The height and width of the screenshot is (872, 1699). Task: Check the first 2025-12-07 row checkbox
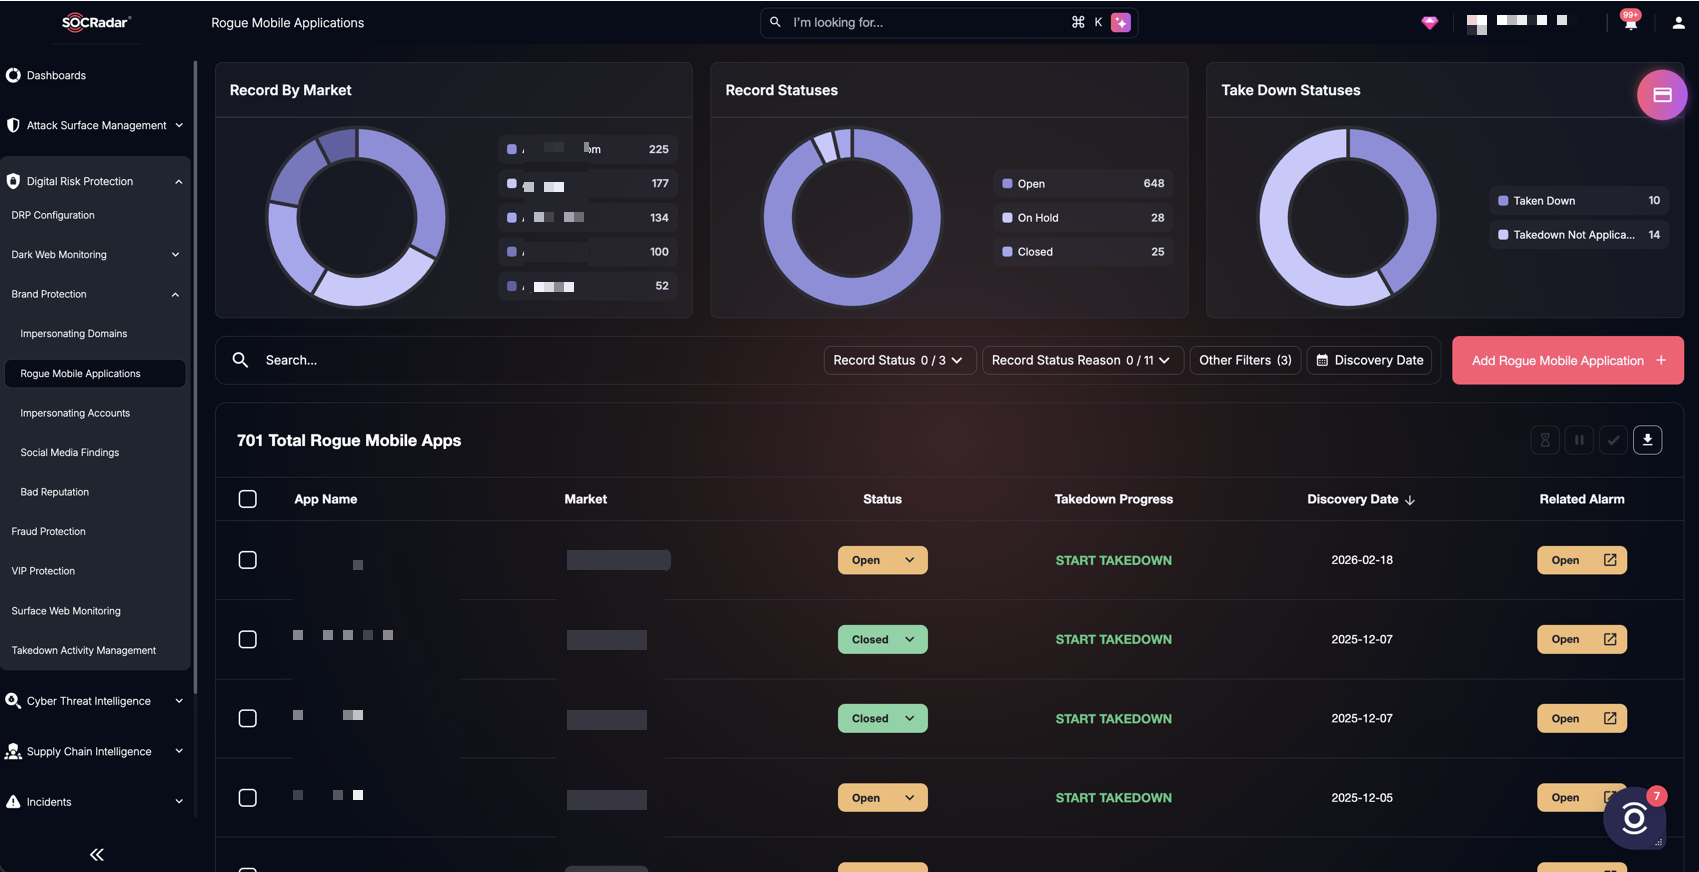(x=248, y=639)
